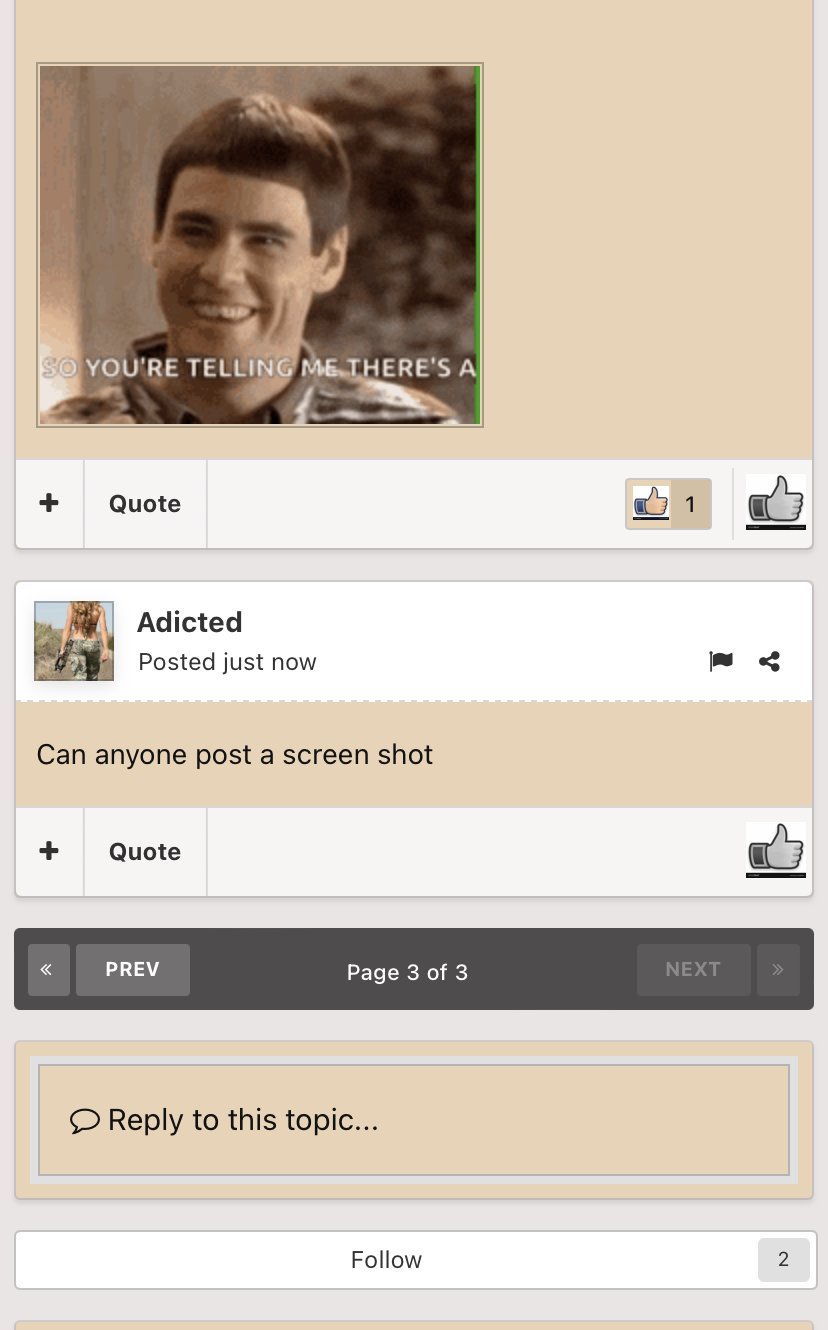Quote the post containing the GIF
Viewport: 828px width, 1330px height.
pyautogui.click(x=145, y=503)
